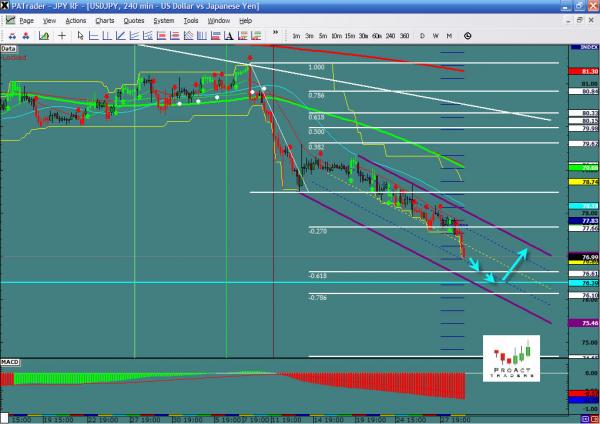This screenshot has width=600, height=424.
Task: Open the Help menu
Action: tap(245, 20)
